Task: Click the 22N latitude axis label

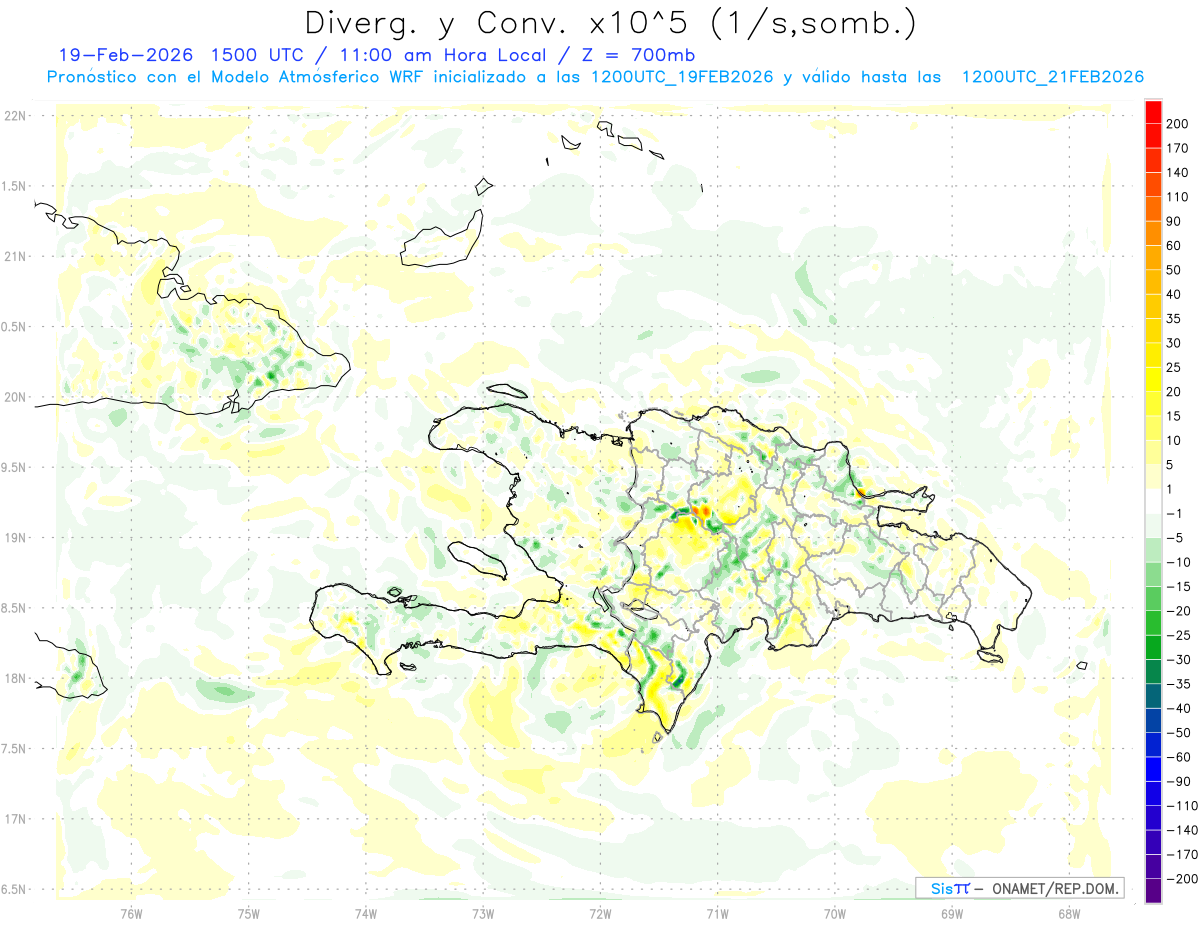Action: click(15, 116)
